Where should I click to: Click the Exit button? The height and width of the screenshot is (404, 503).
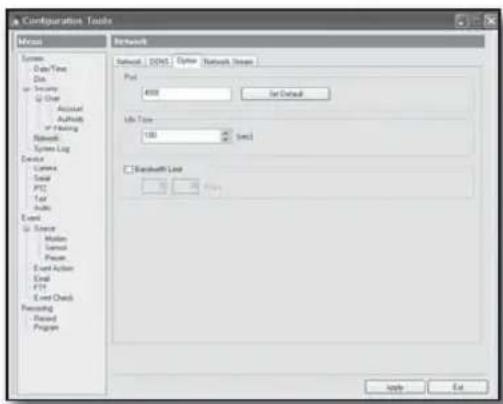pos(458,387)
